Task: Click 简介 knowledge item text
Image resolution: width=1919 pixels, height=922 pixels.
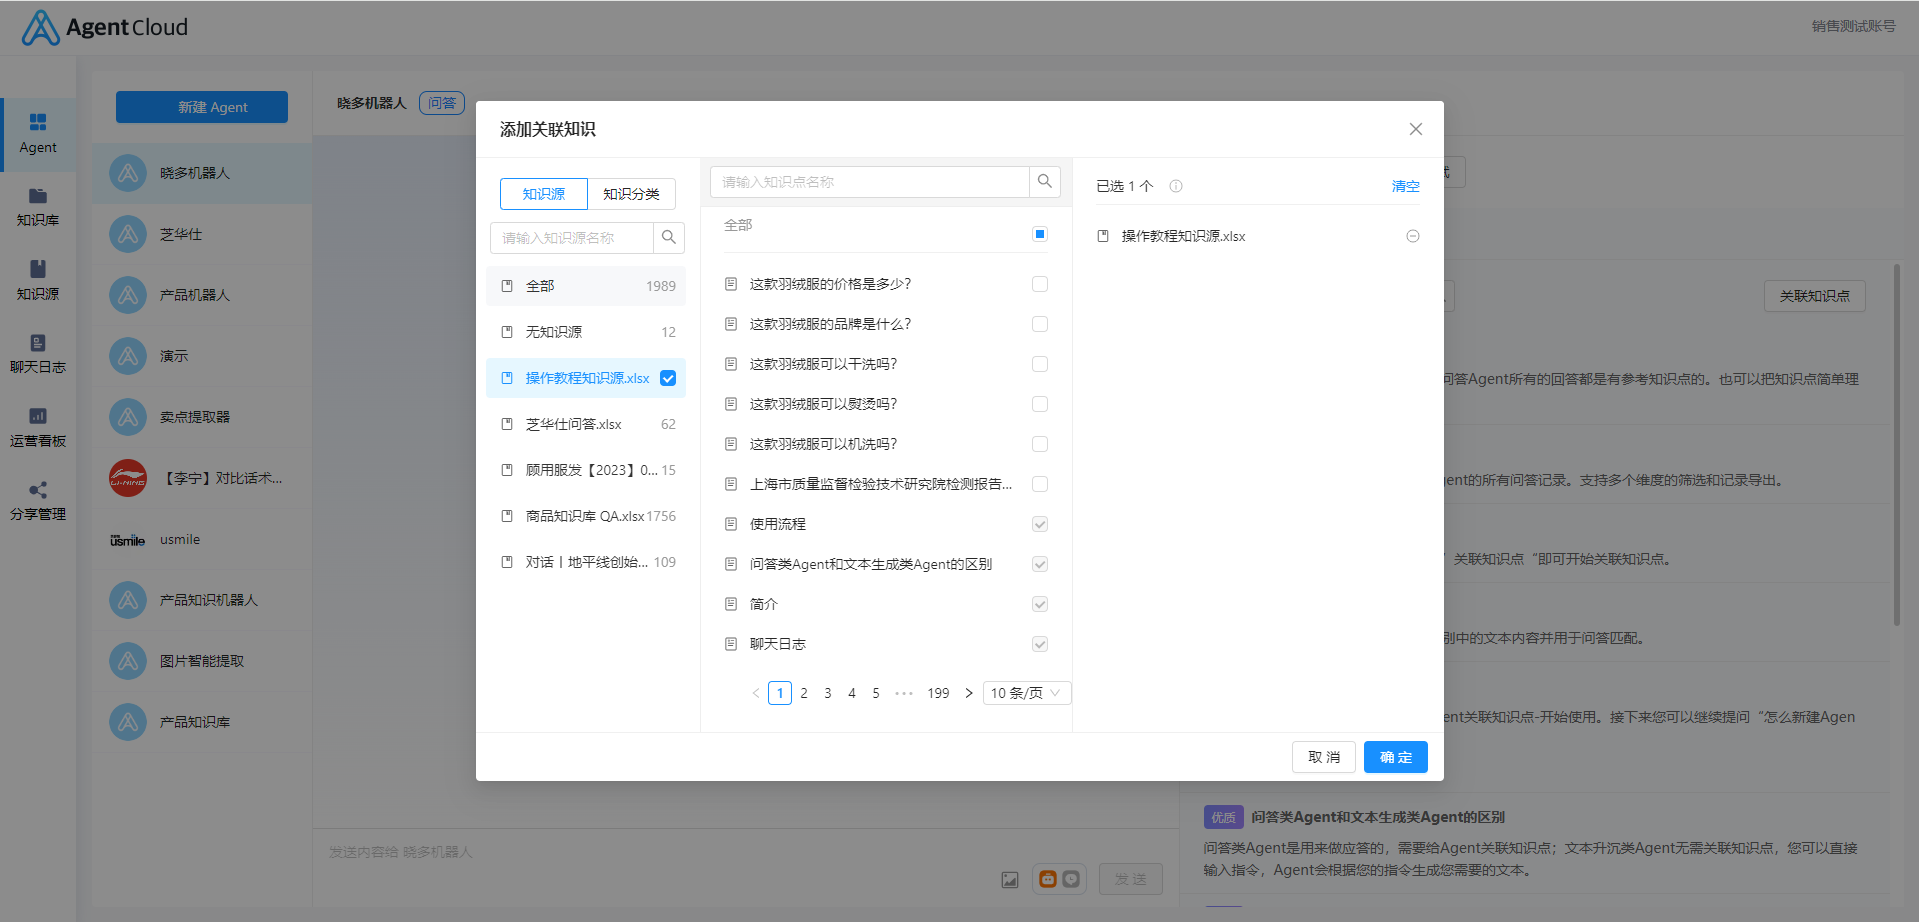Action: 764,604
